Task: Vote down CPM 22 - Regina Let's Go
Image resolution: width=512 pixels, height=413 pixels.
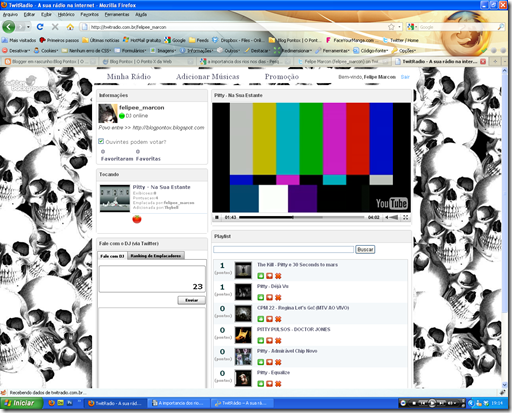Action: (269, 319)
